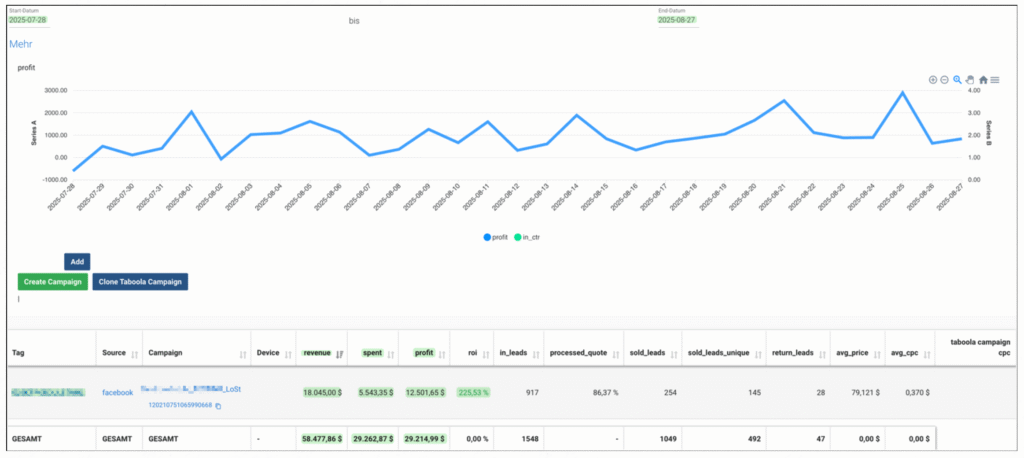
Task: Sort by the sold_leads column header
Action: point(647,353)
